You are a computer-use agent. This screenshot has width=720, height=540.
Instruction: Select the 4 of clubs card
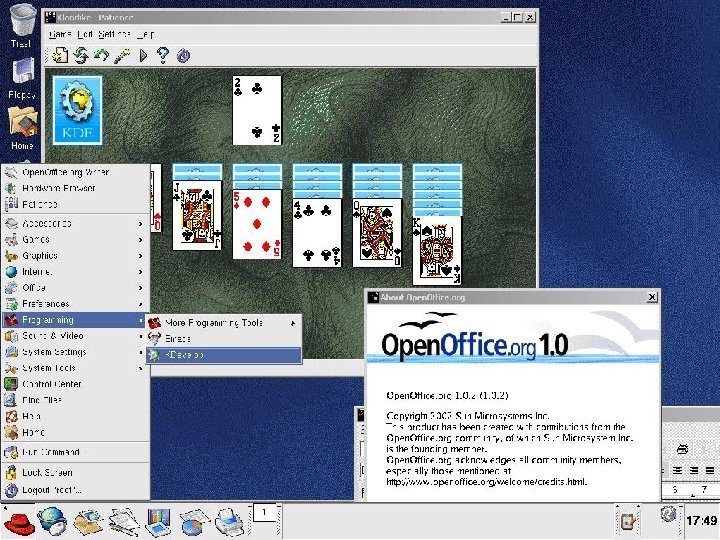click(x=317, y=233)
